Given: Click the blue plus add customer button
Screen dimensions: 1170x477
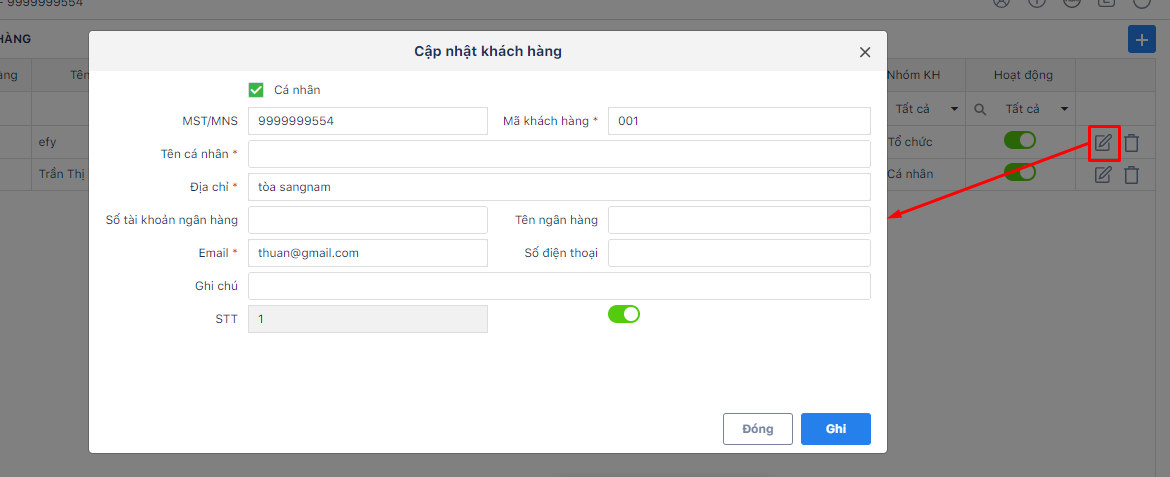Looking at the screenshot, I should coord(1141,39).
